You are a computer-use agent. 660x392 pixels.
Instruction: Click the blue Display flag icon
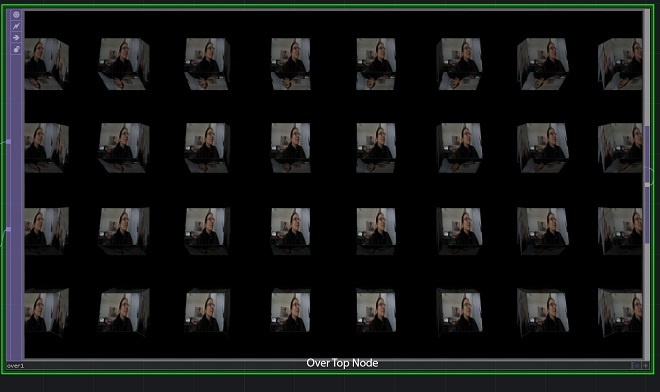tap(637, 365)
